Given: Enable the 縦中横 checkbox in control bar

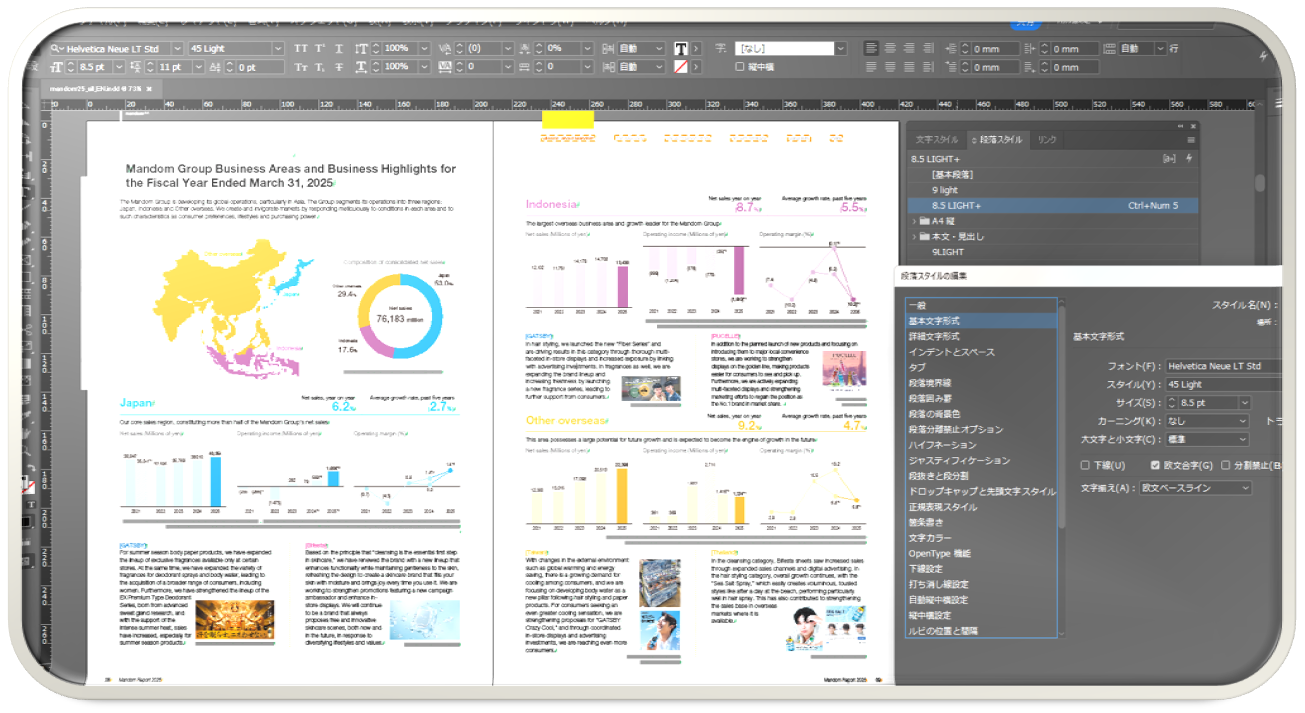Looking at the screenshot, I should tap(741, 67).
